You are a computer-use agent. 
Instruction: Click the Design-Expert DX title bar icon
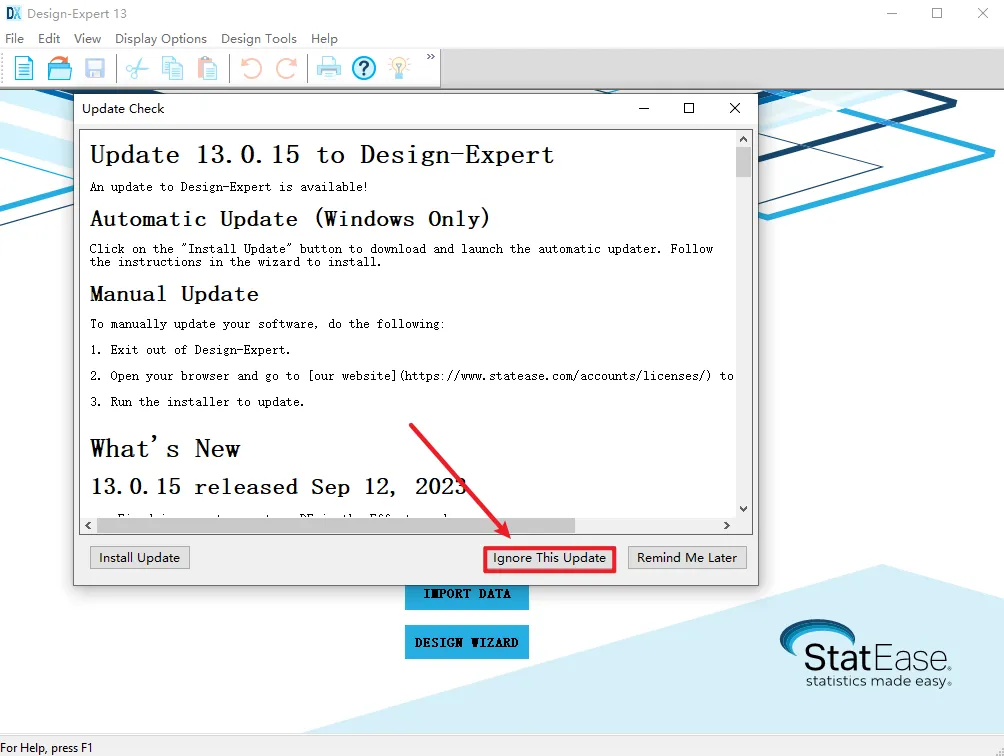tap(13, 13)
